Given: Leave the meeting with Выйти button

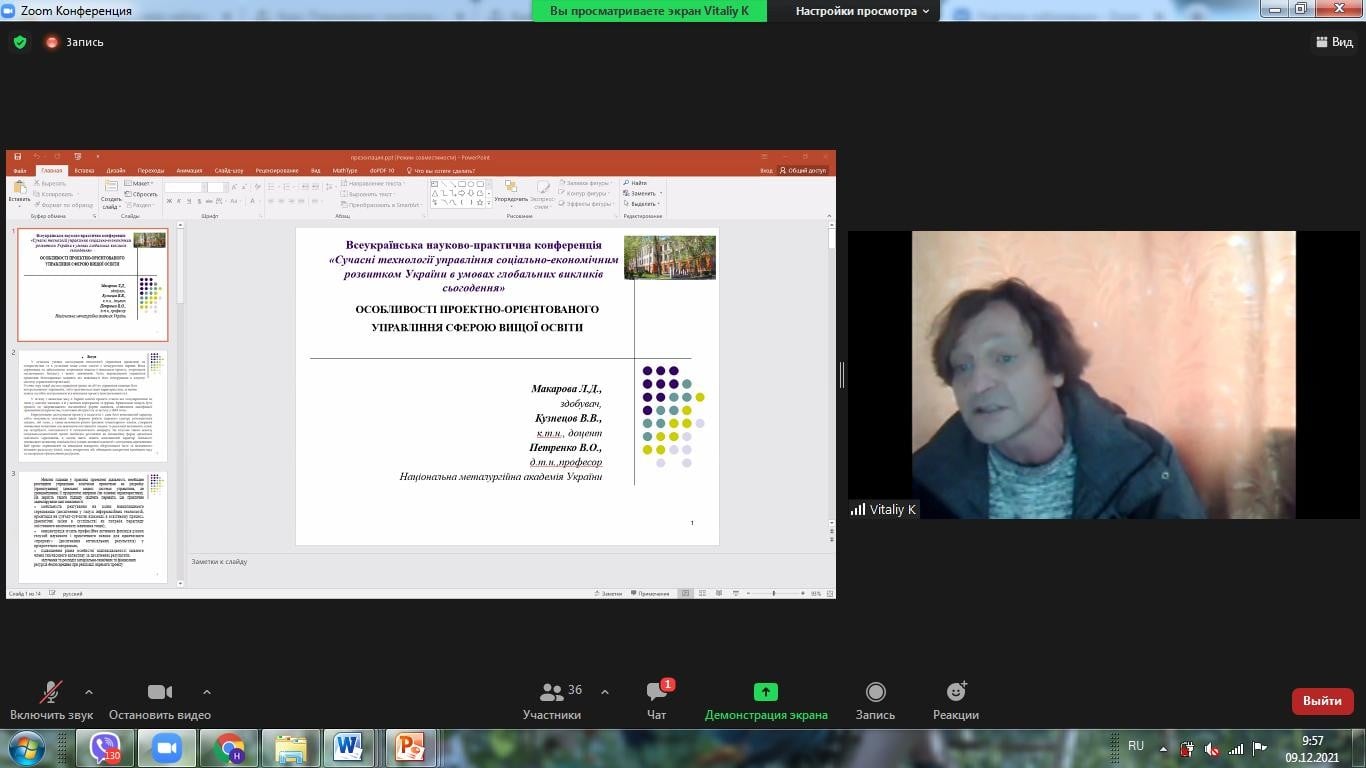Looking at the screenshot, I should tap(1322, 701).
